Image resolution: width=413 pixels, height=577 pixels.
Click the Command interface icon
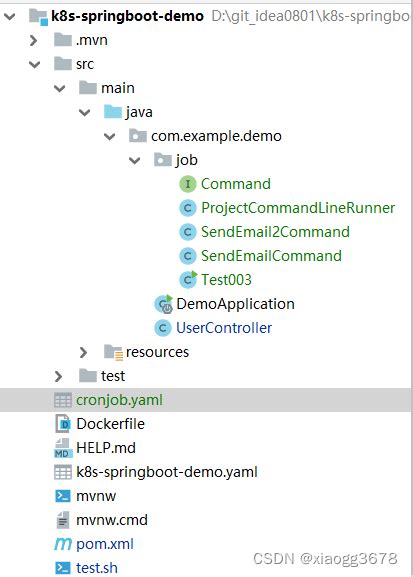click(188, 184)
